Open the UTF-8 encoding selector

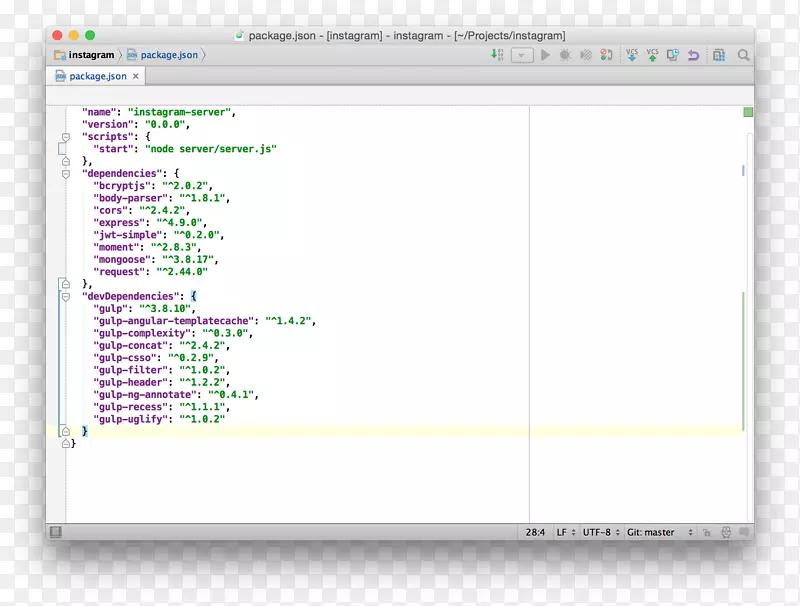601,533
